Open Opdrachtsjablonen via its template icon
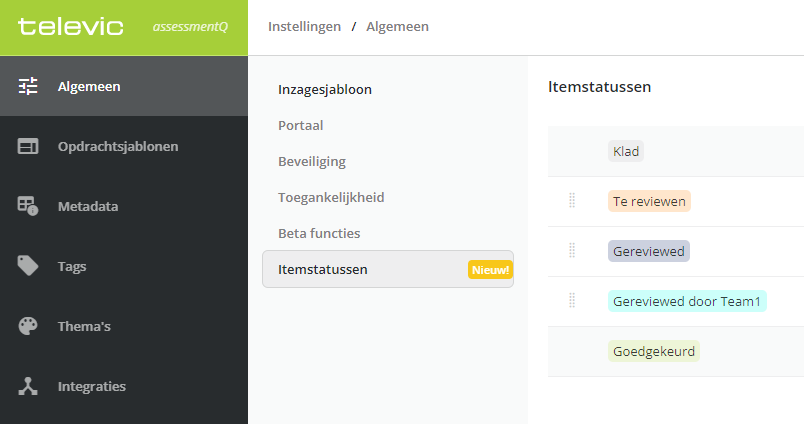 [x=28, y=146]
